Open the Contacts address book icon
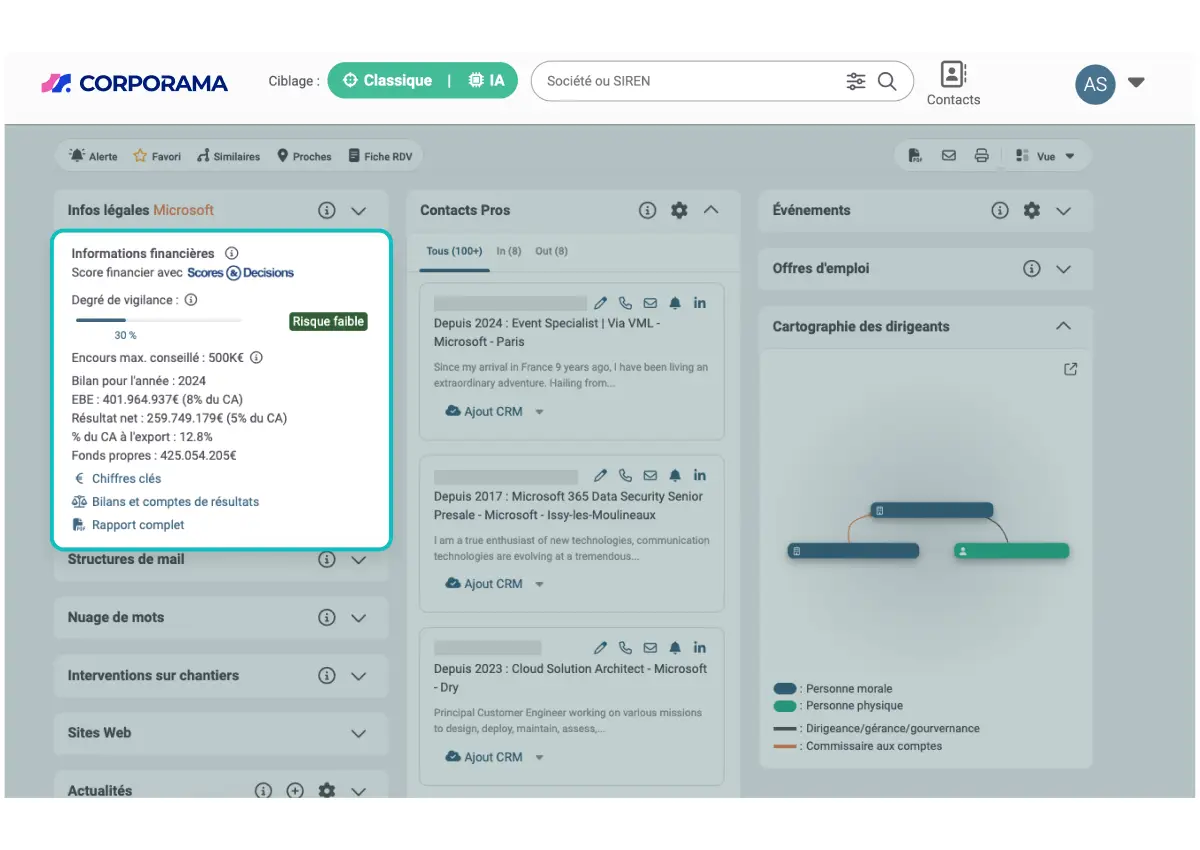The image size is (1200, 850). pyautogui.click(x=953, y=75)
